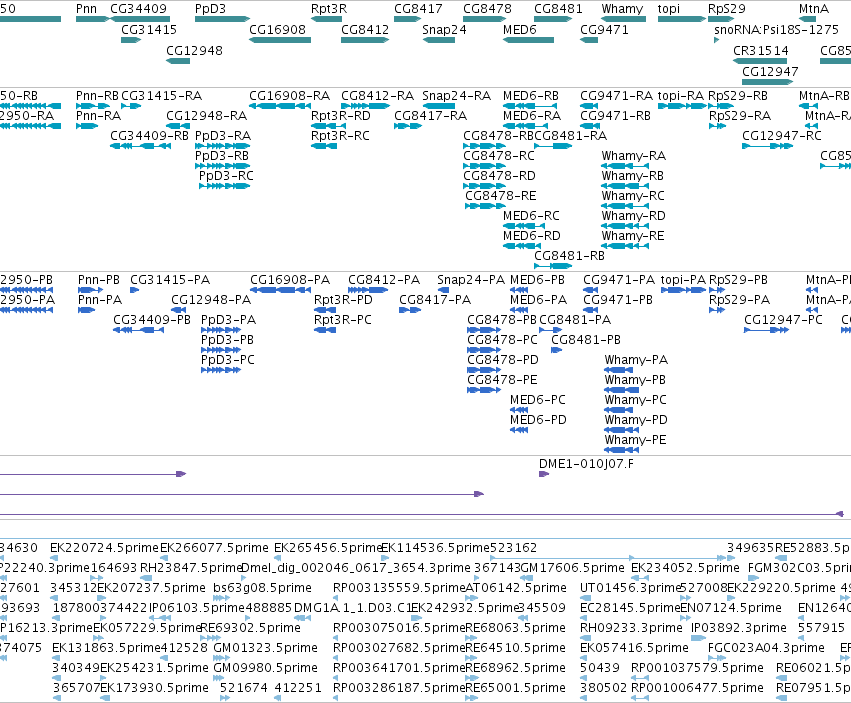The image size is (851, 703).
Task: Select the Whamy-PE protein feature
Action: click(x=621, y=450)
